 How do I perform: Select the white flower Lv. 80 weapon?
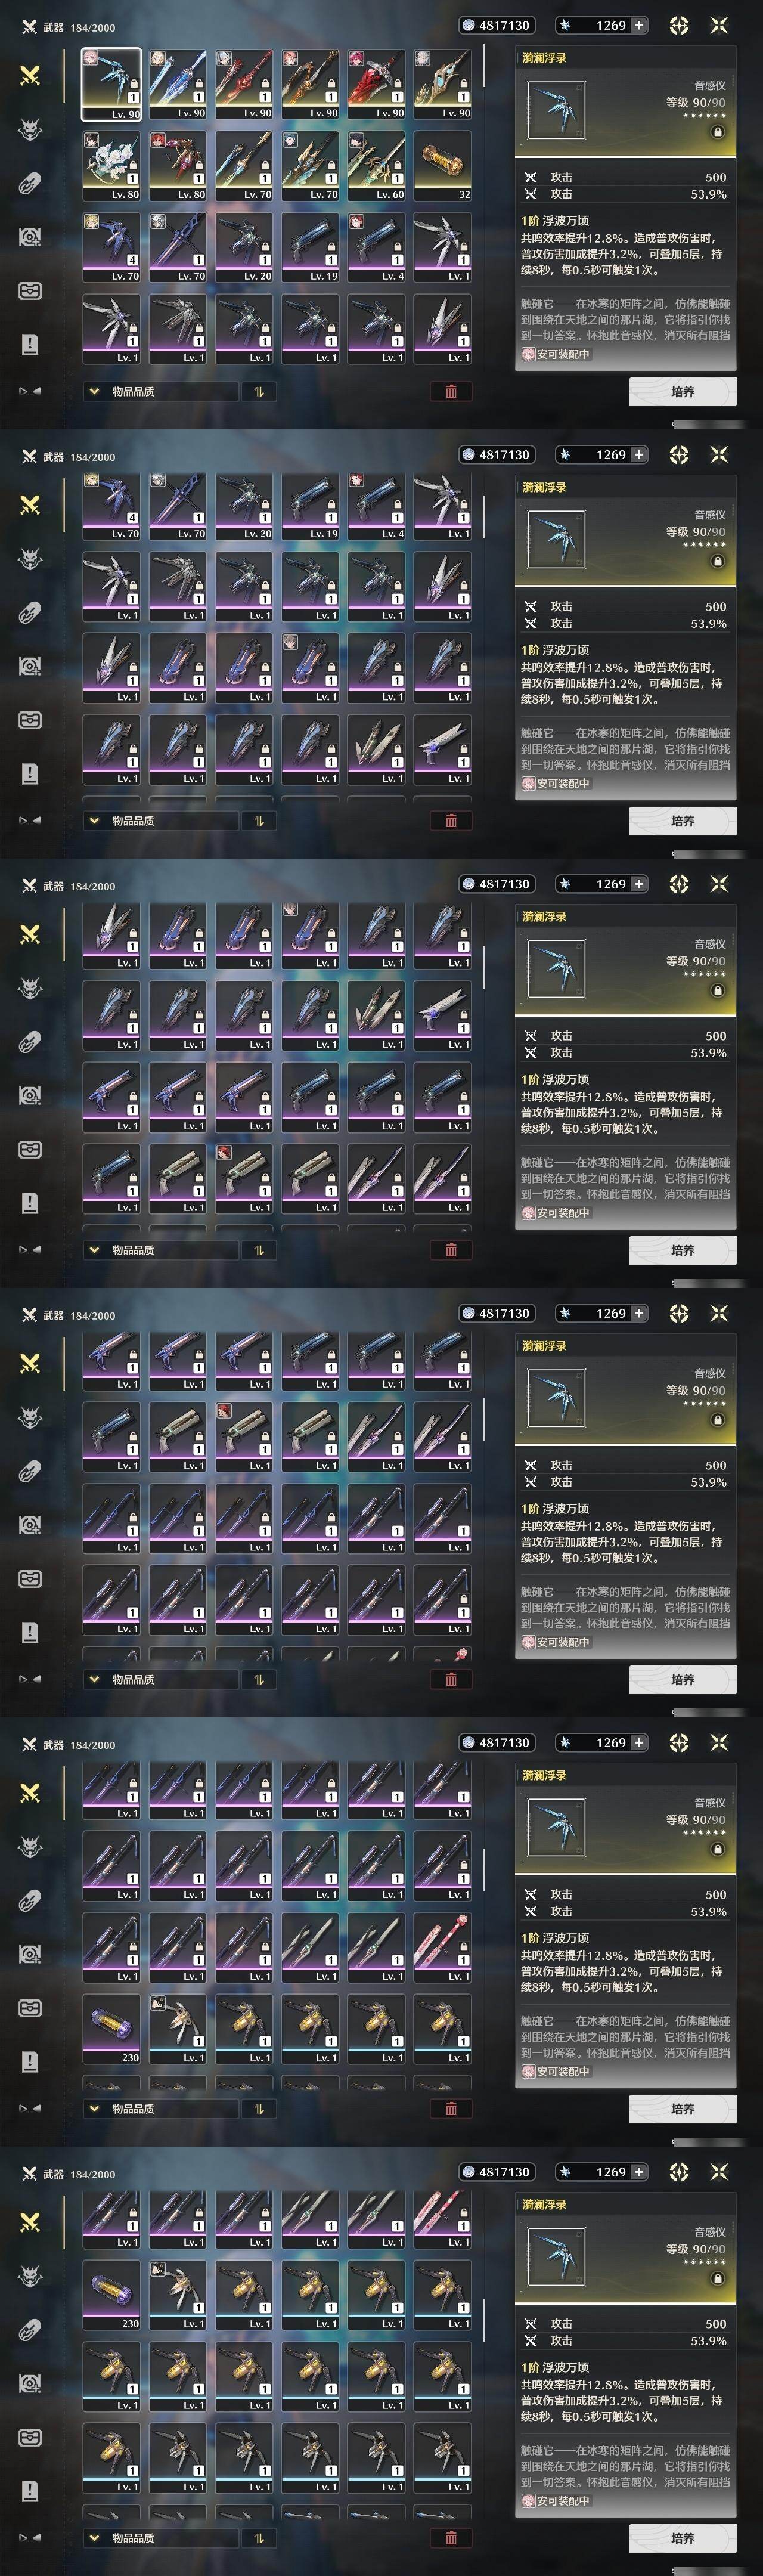111,166
